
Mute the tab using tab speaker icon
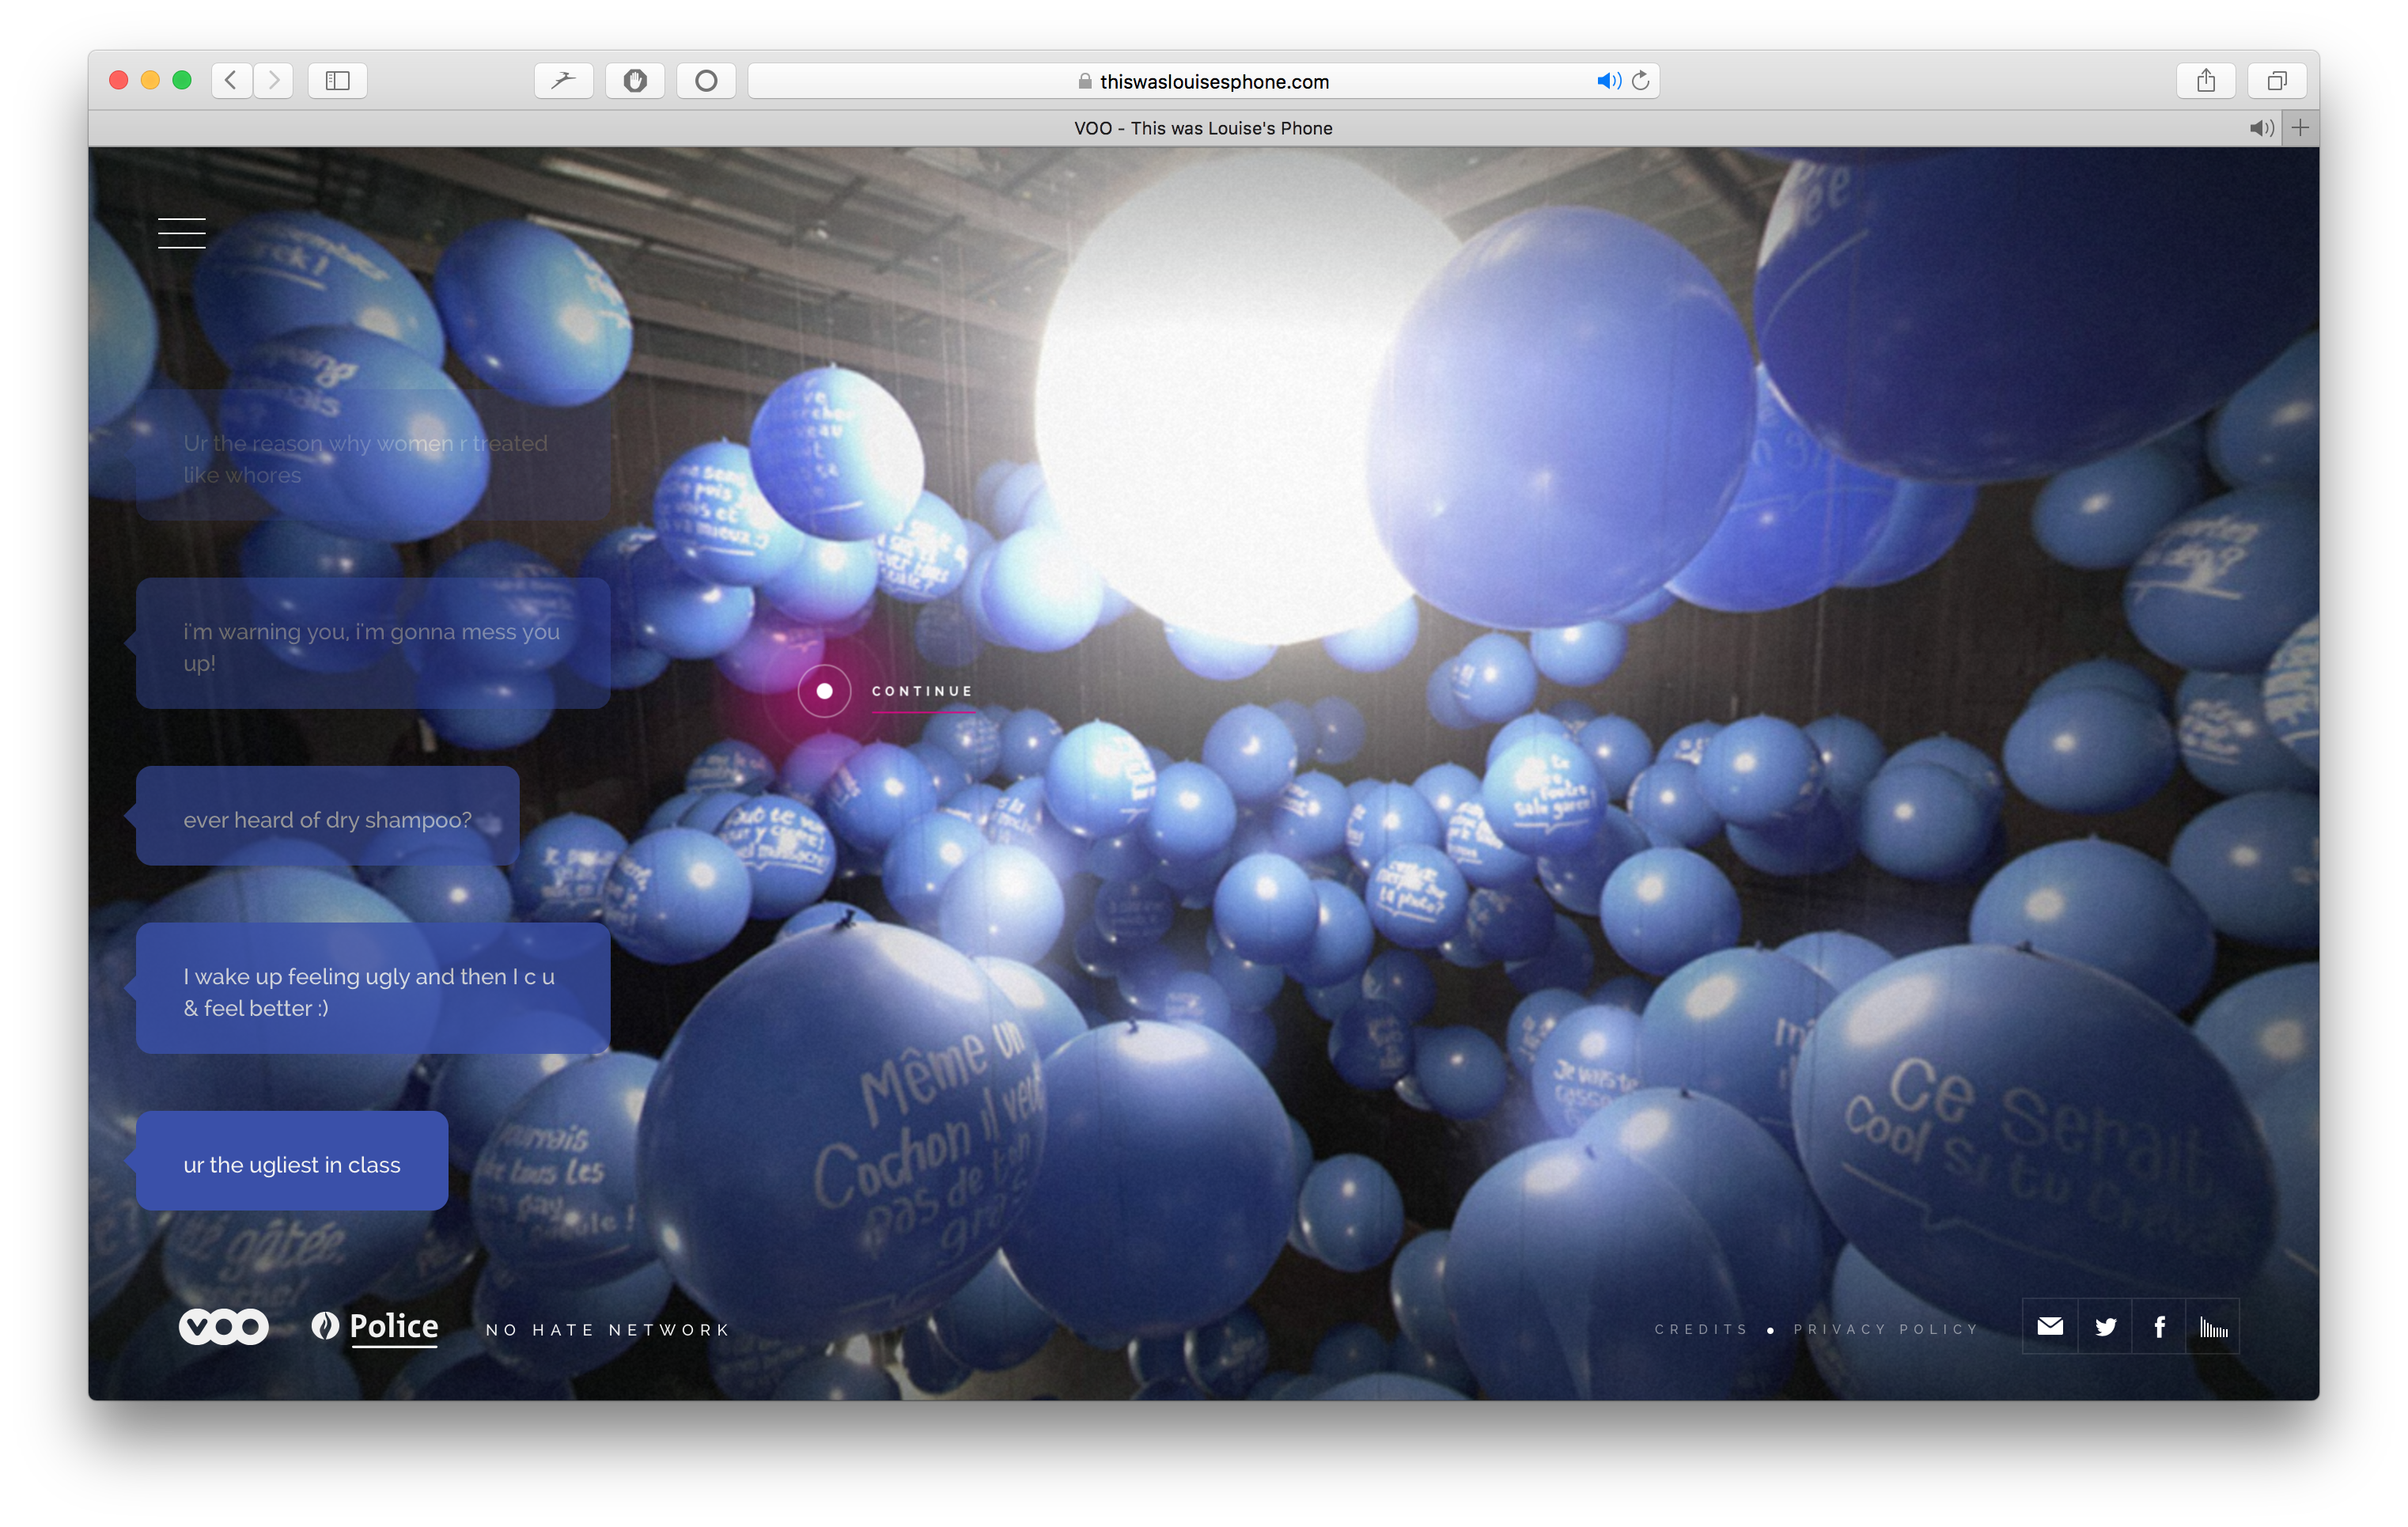[x=2260, y=128]
